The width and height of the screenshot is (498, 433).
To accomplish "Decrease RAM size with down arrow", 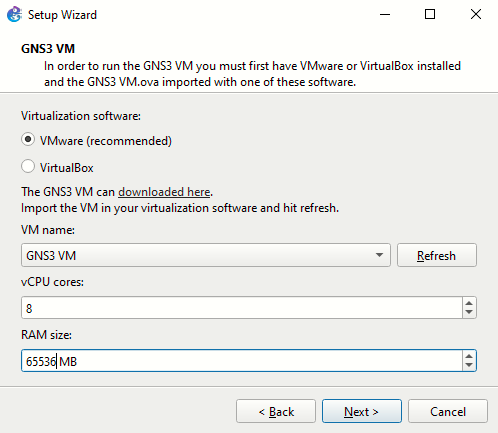I will 469,365.
